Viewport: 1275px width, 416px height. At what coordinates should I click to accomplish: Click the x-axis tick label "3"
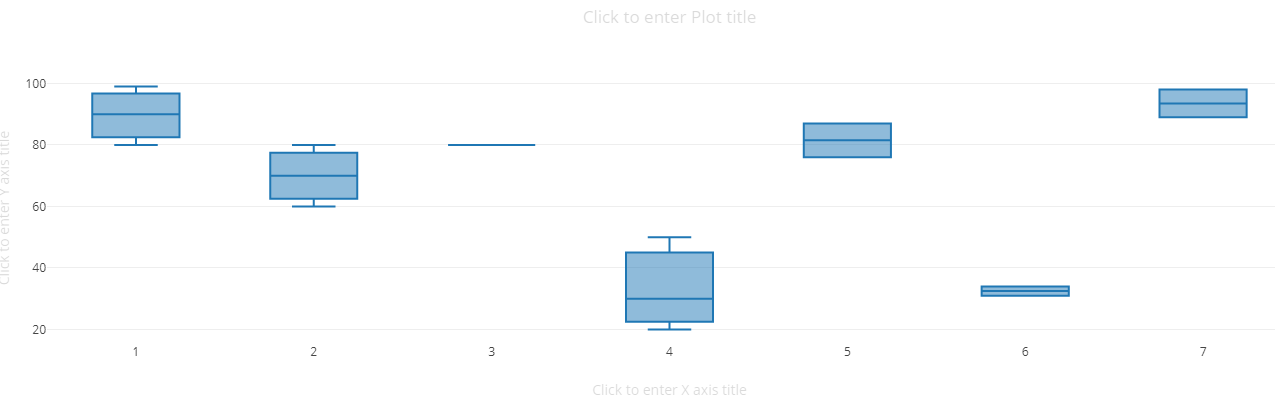(x=491, y=352)
